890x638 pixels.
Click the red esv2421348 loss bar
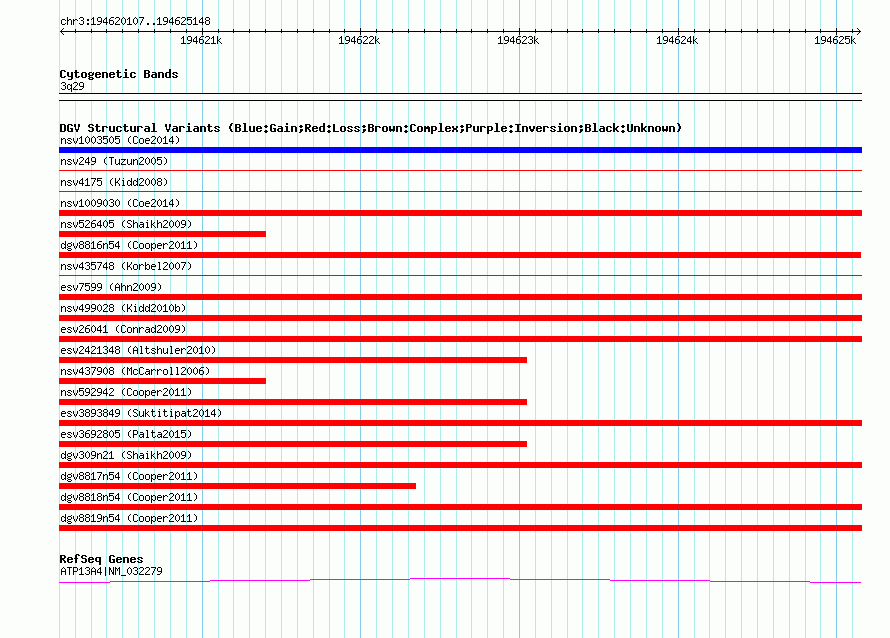[x=293, y=360]
